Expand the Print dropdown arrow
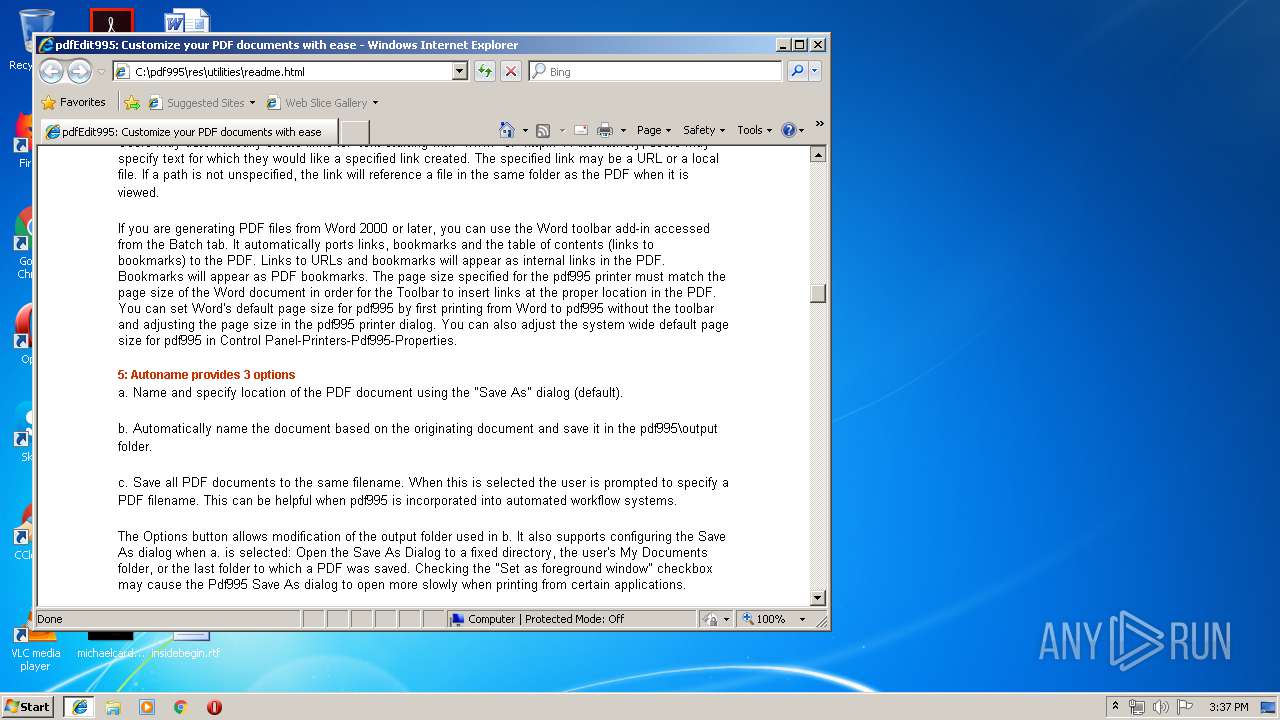This screenshot has width=1280, height=720. (x=623, y=130)
